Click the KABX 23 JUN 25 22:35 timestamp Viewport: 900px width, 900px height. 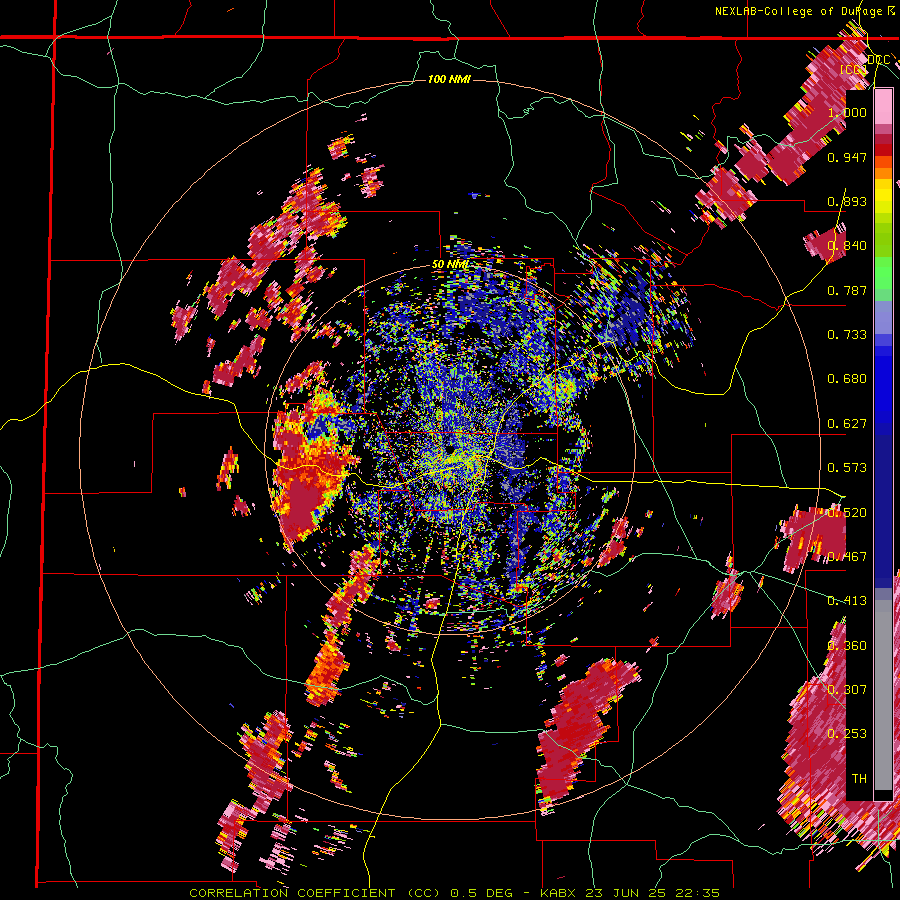pyautogui.click(x=630, y=893)
